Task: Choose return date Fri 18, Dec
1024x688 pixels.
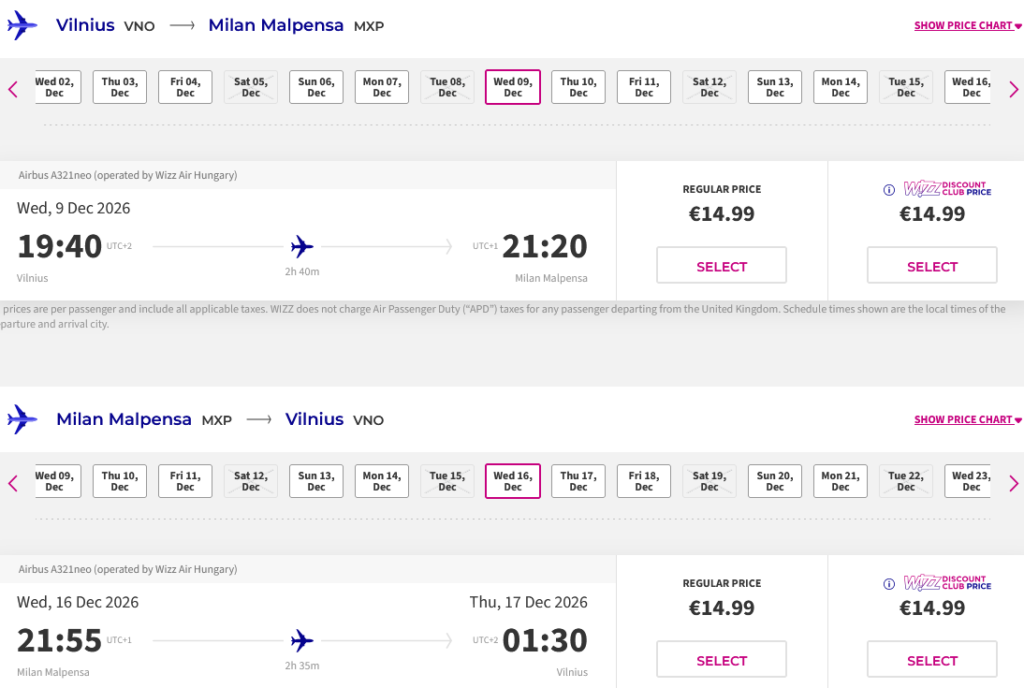Action: coord(644,481)
